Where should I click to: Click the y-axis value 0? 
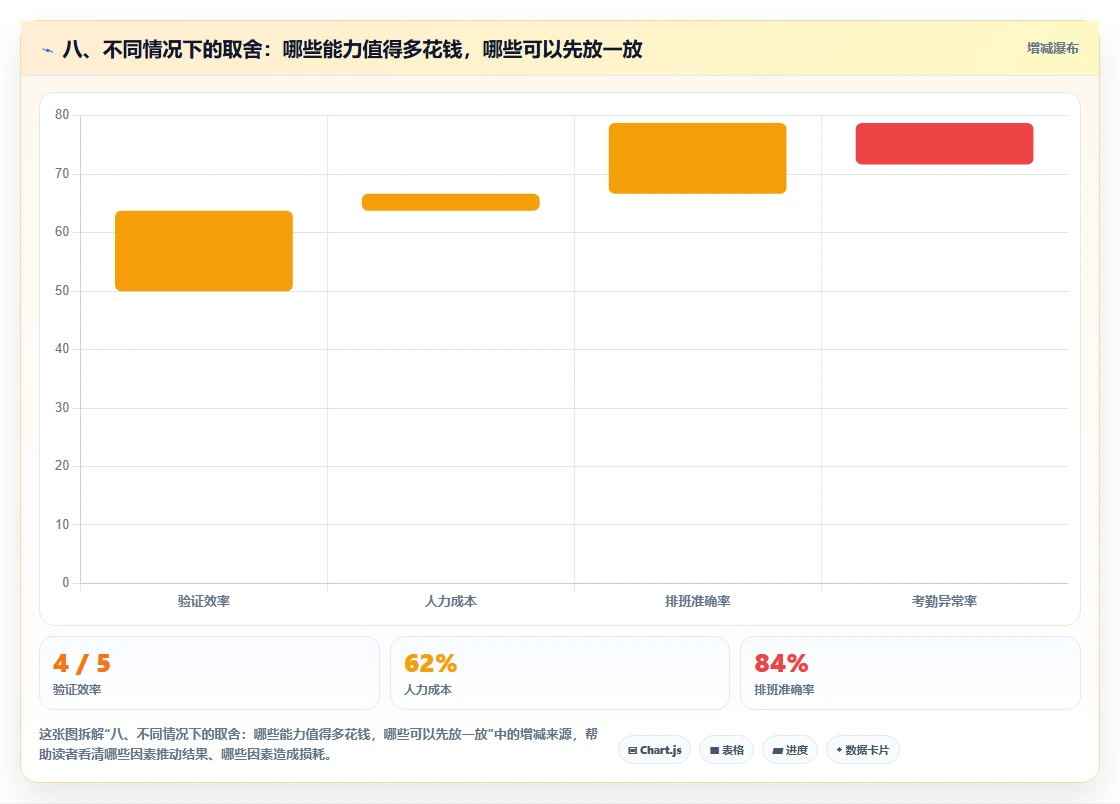(66, 583)
